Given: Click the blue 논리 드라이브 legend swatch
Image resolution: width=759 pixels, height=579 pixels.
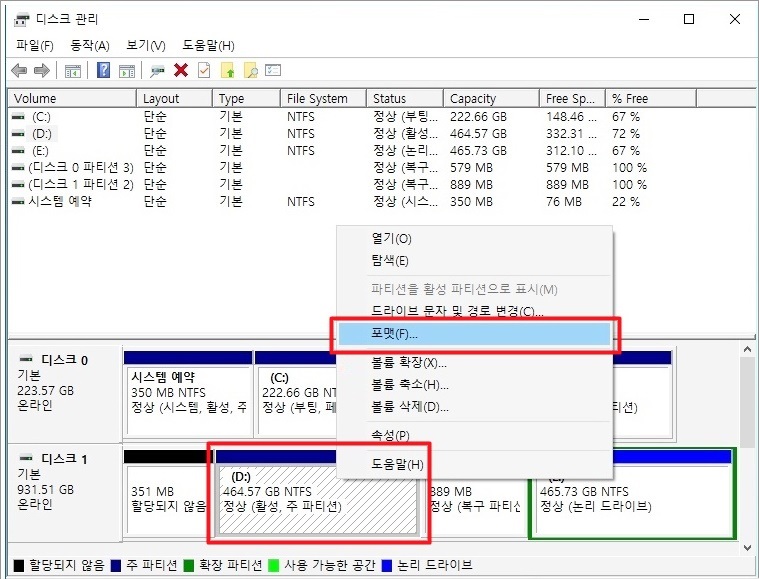Looking at the screenshot, I should 386,565.
